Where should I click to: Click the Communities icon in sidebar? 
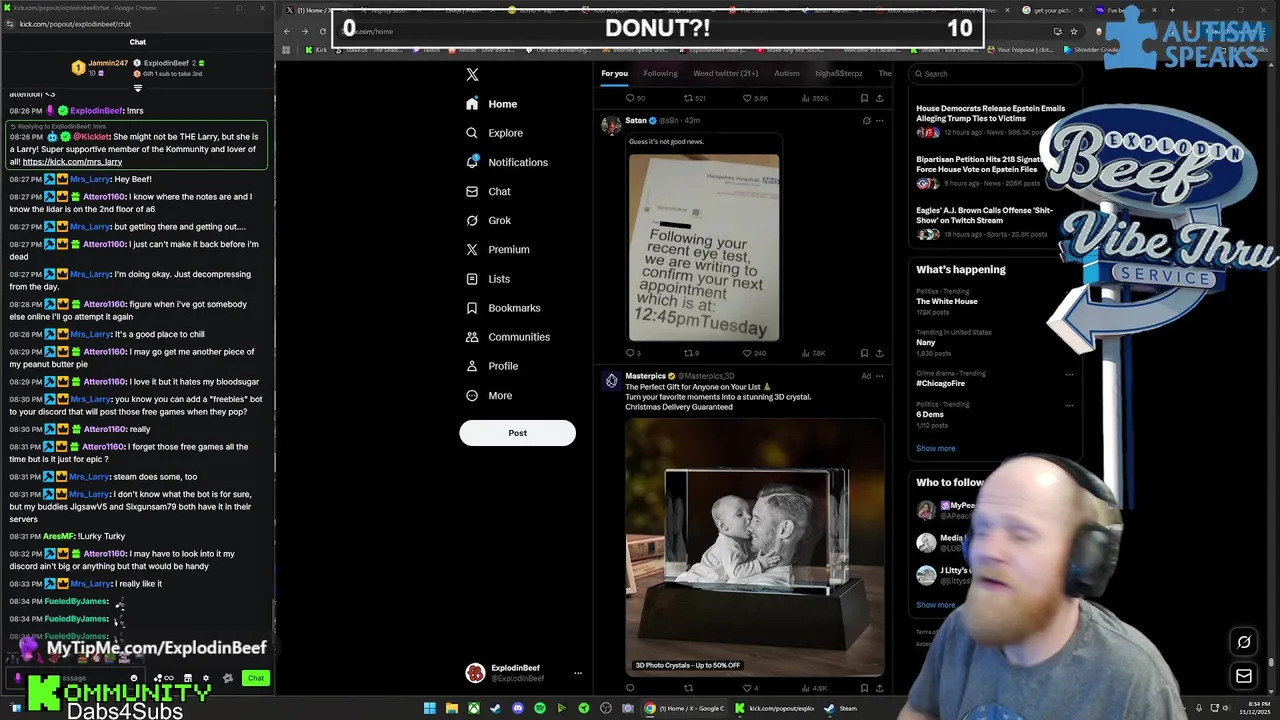point(472,337)
